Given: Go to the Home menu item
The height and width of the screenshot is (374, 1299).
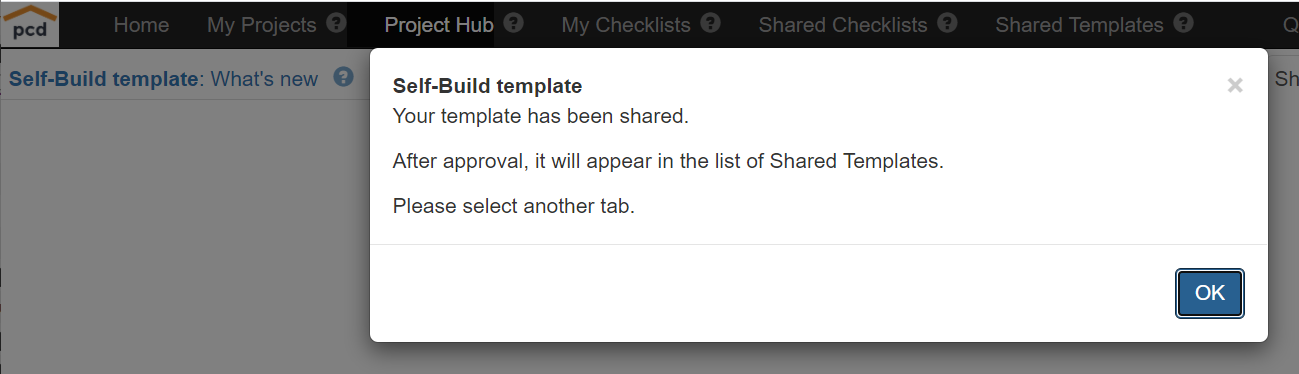Looking at the screenshot, I should tap(141, 25).
